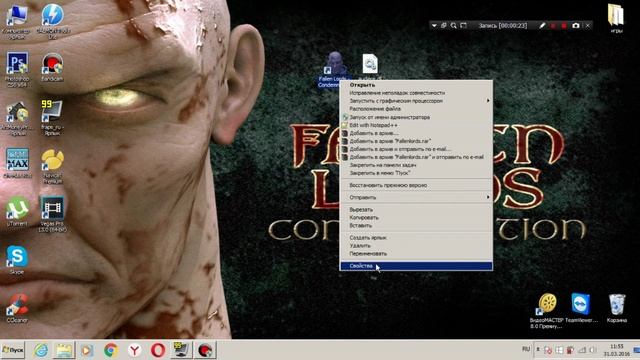Click the copy-windows icon in recorder toolbar
This screenshot has width=640, height=360.
(444, 25)
